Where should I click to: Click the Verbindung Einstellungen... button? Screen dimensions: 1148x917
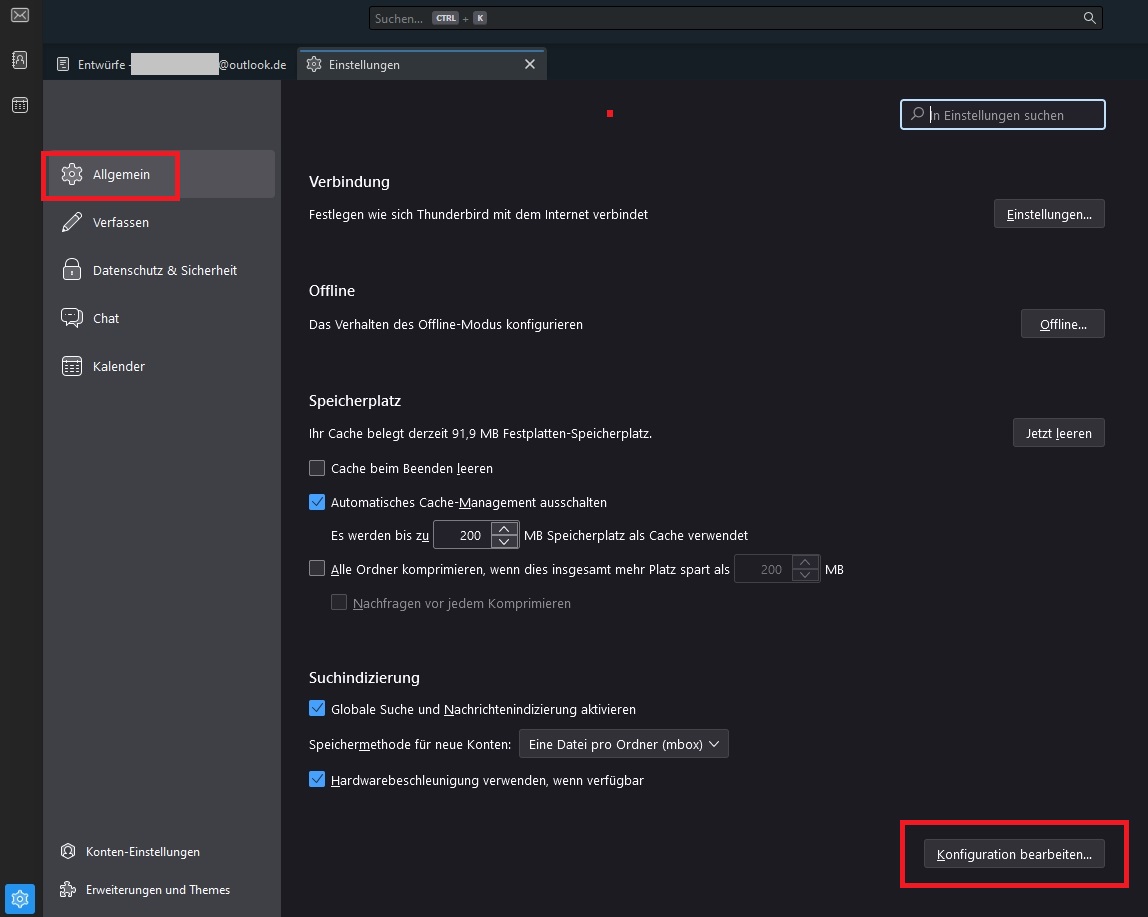coord(1049,214)
